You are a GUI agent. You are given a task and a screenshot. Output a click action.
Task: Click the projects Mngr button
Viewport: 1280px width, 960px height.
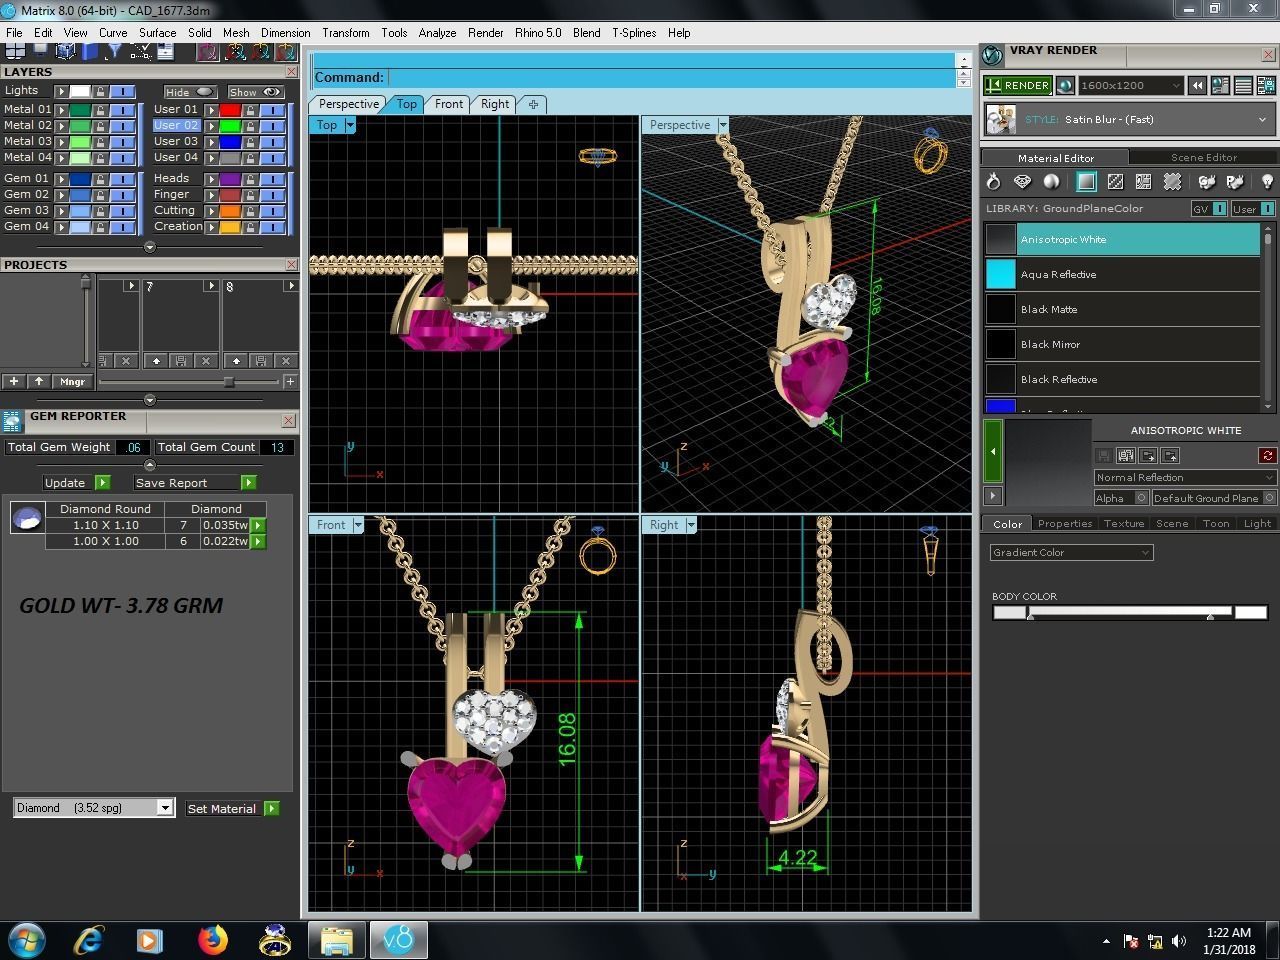point(72,381)
